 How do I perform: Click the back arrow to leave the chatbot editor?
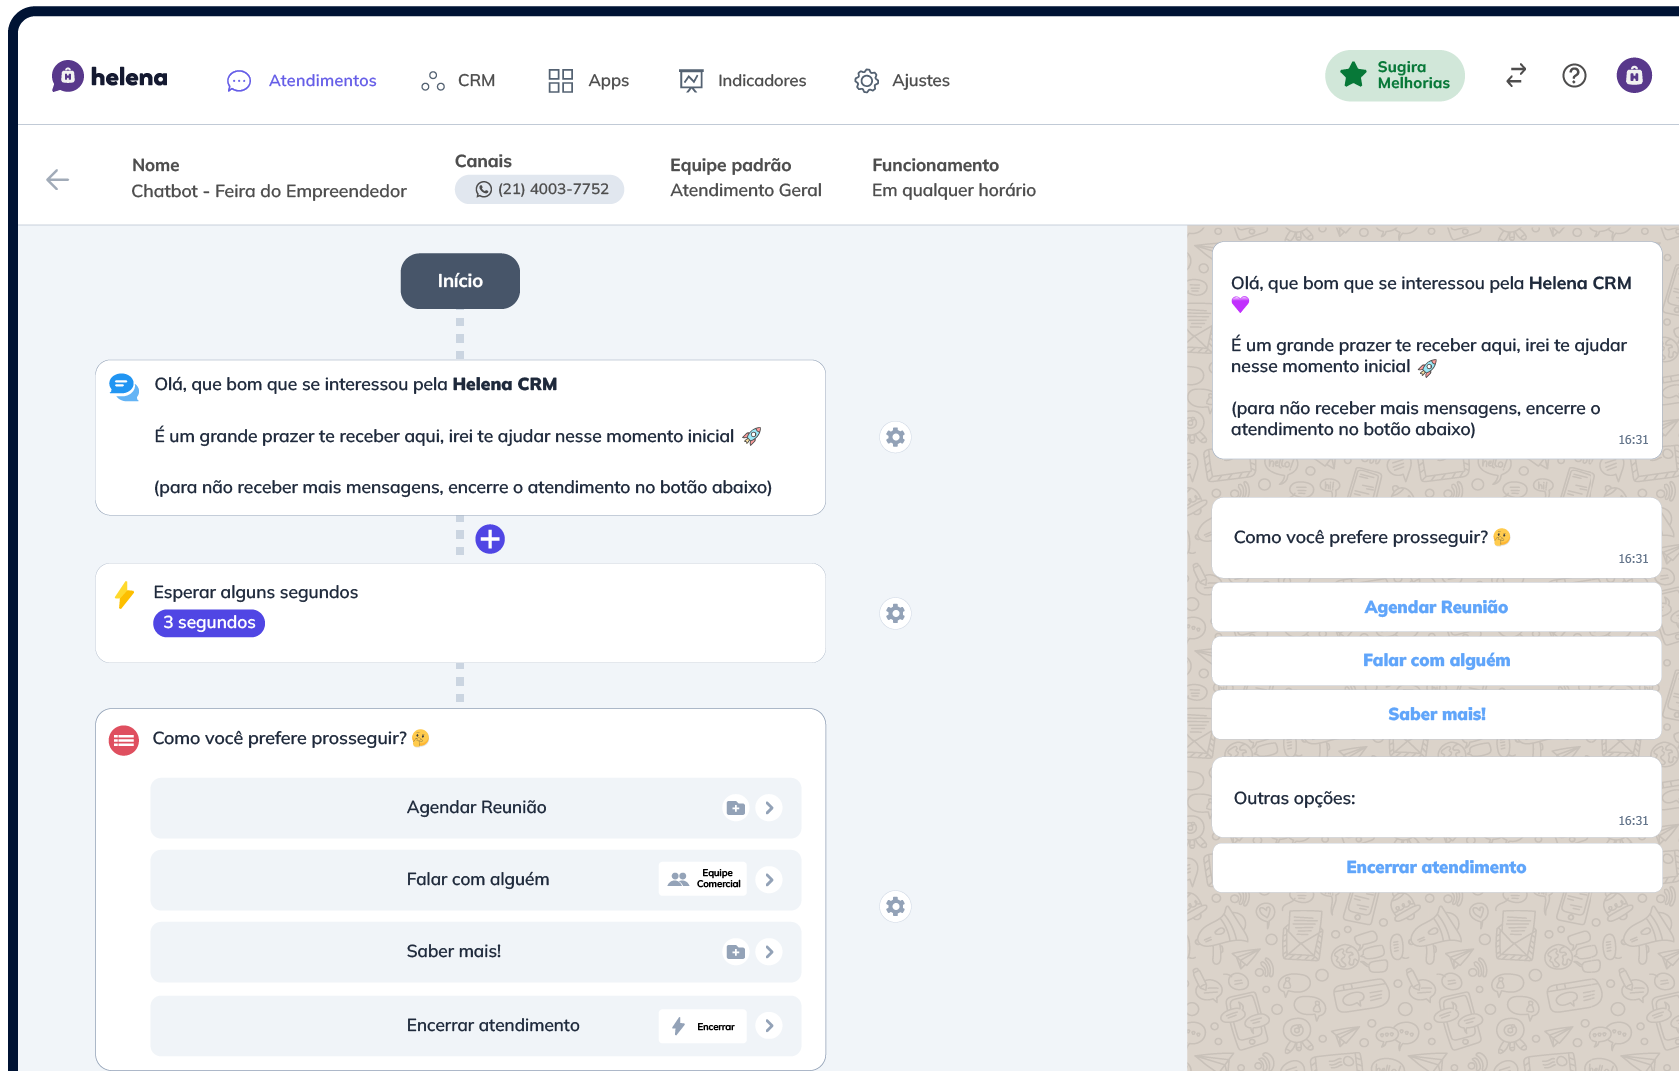click(57, 179)
